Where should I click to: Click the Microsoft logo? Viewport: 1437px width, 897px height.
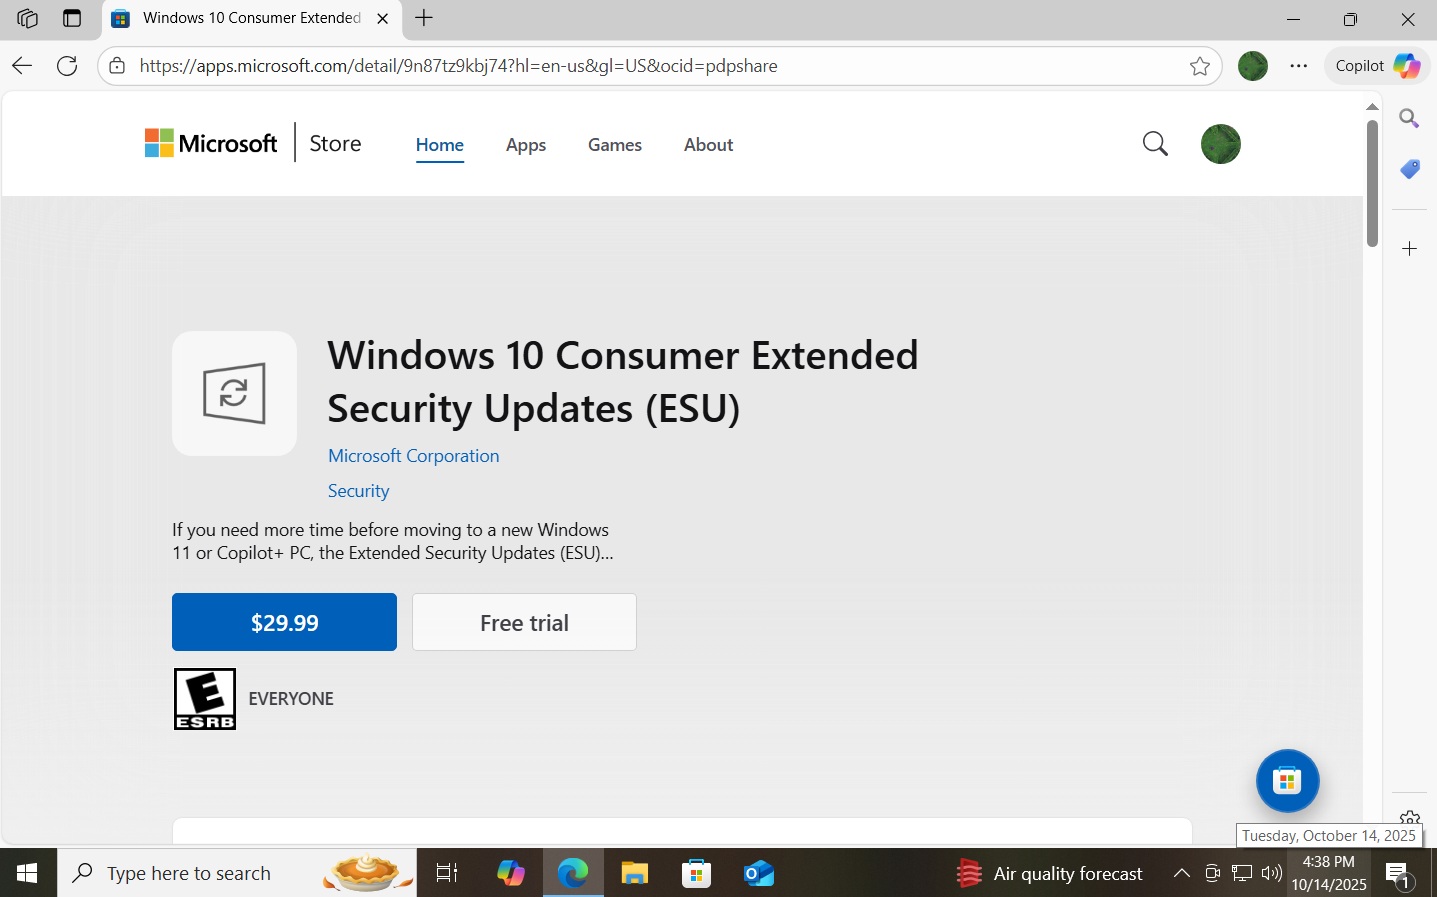[211, 144]
